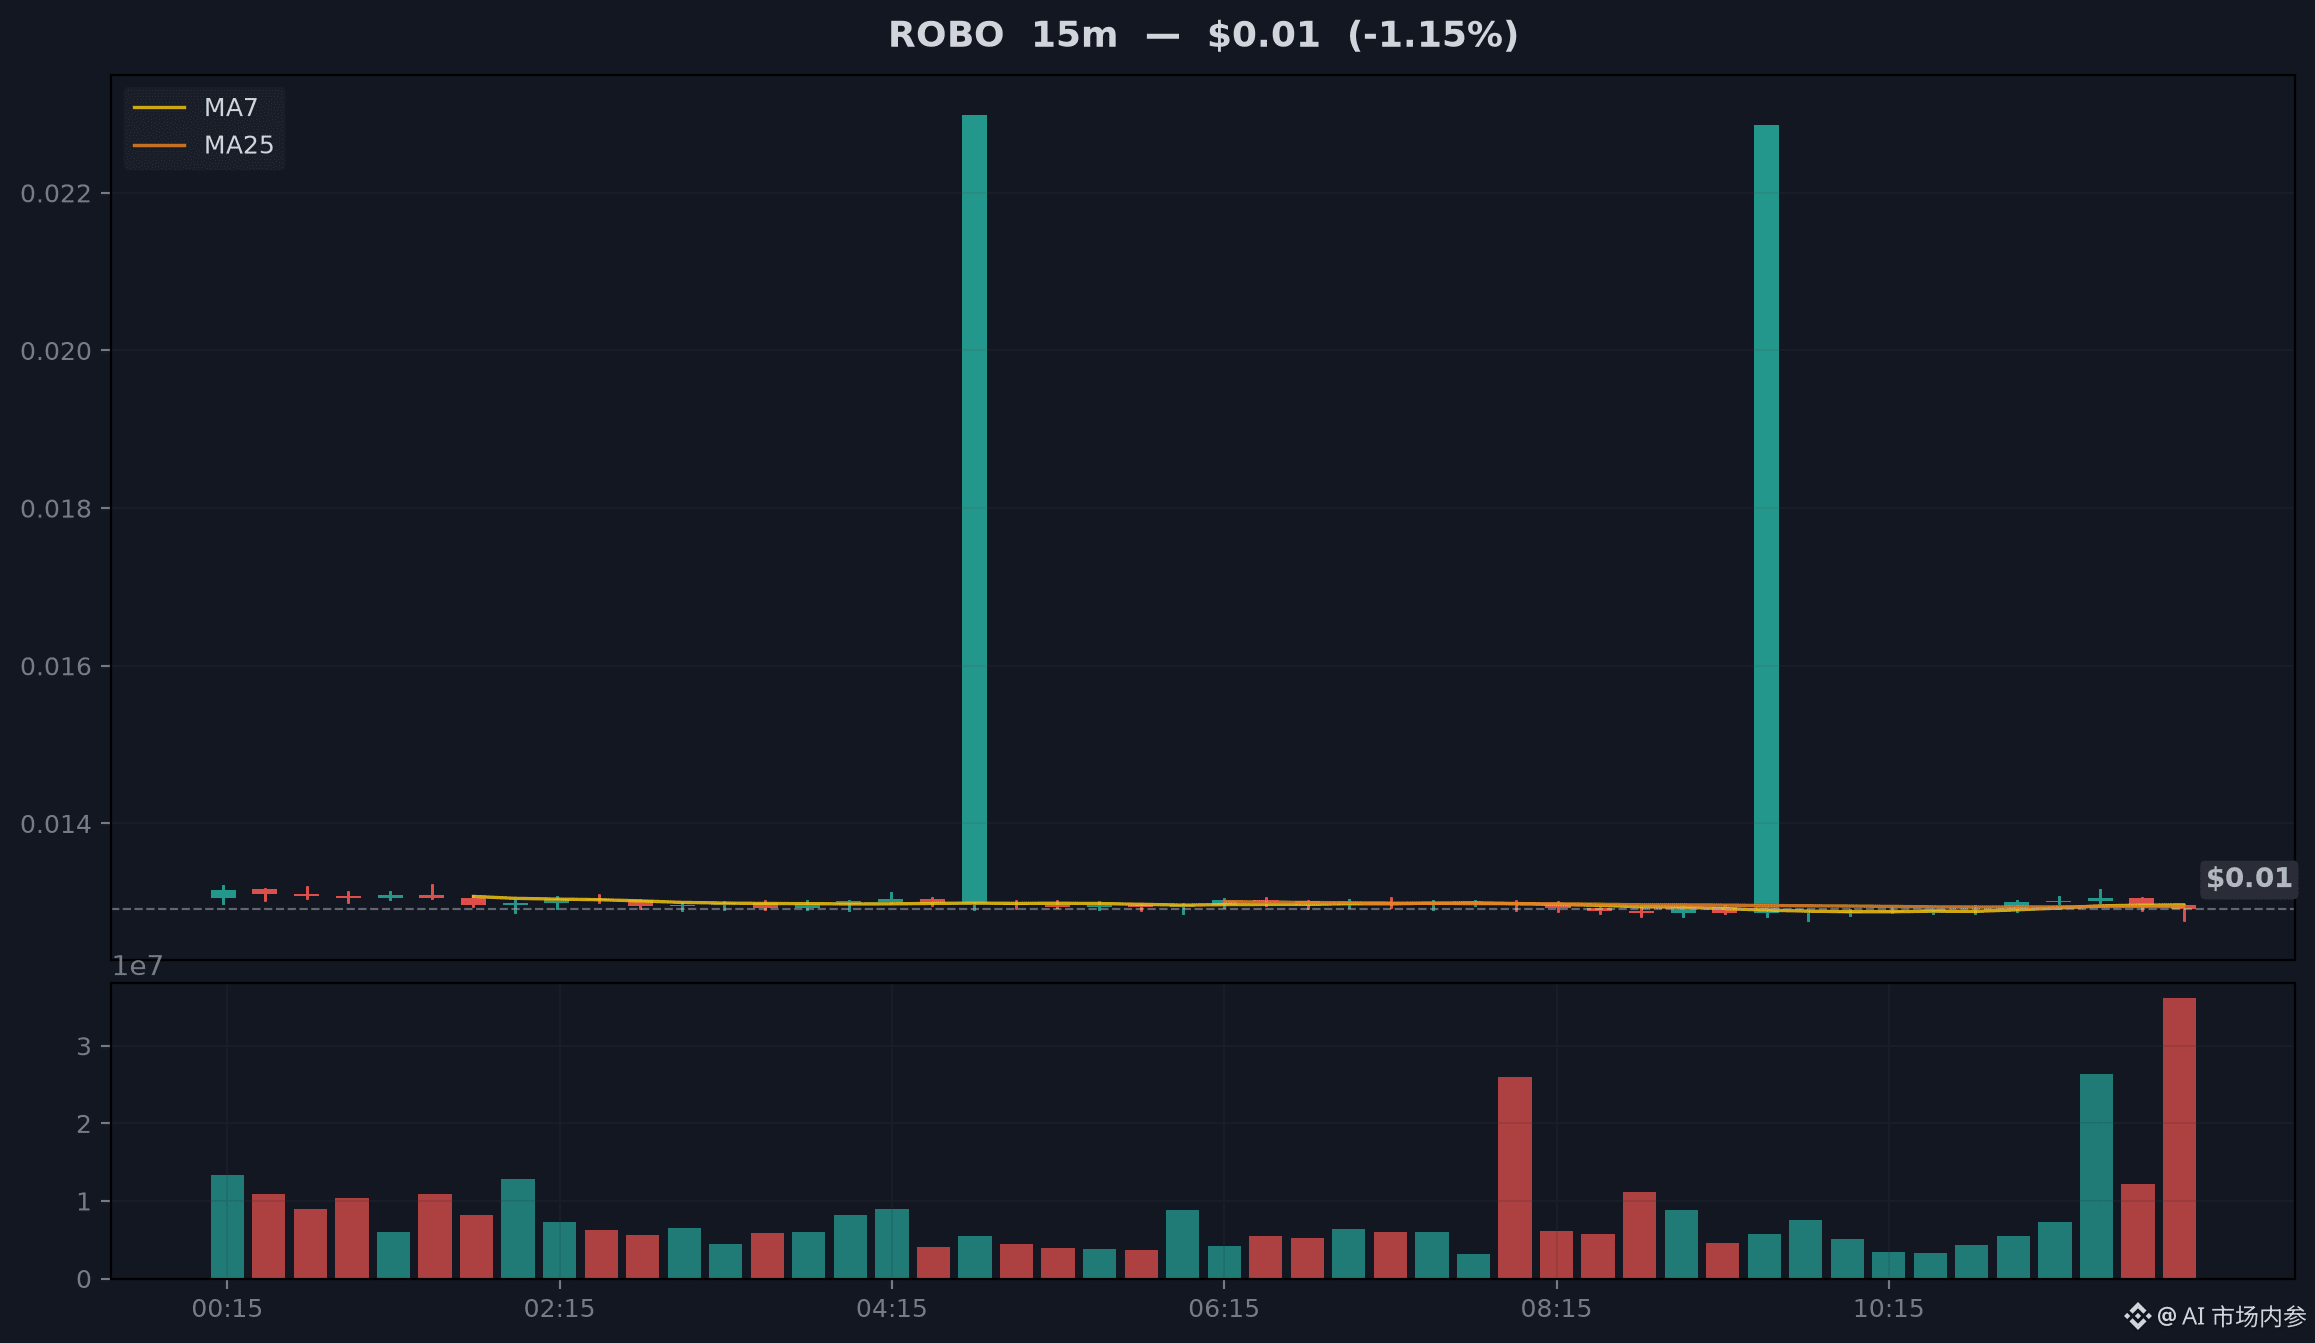Click the "02:15" time axis label
This screenshot has height=1343, width=2315.
559,1309
